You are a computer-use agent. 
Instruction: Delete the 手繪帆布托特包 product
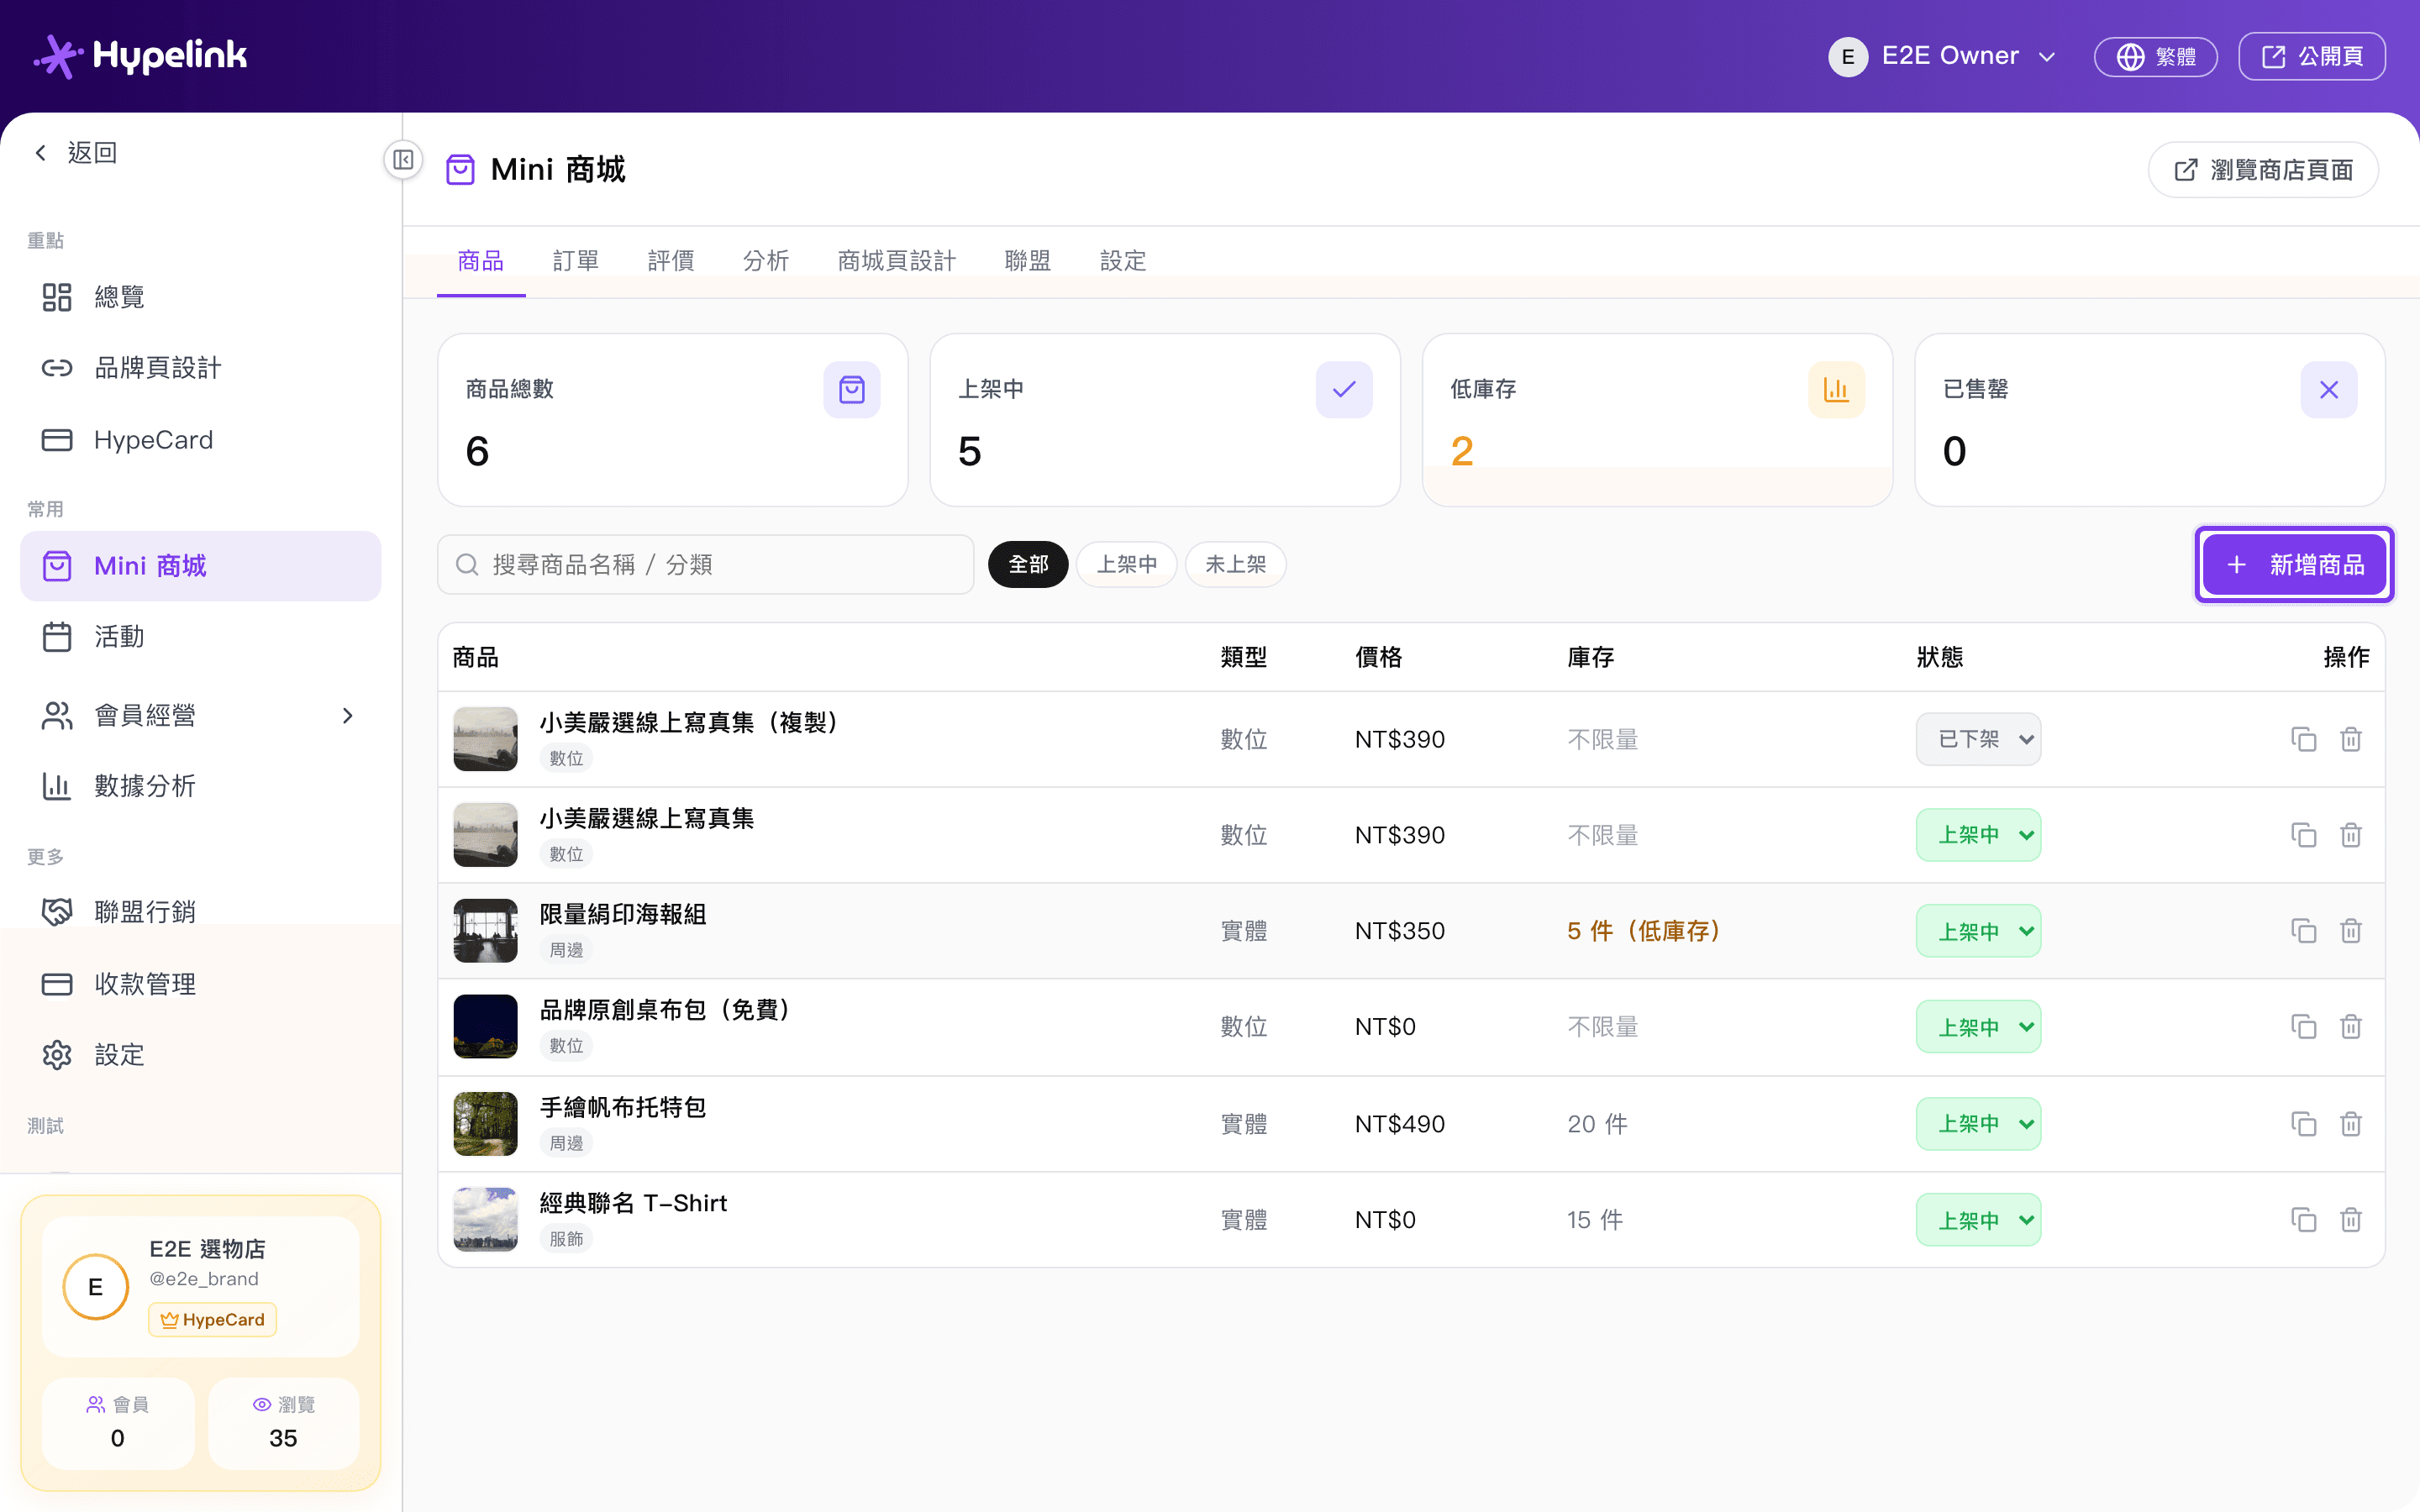click(2351, 1124)
